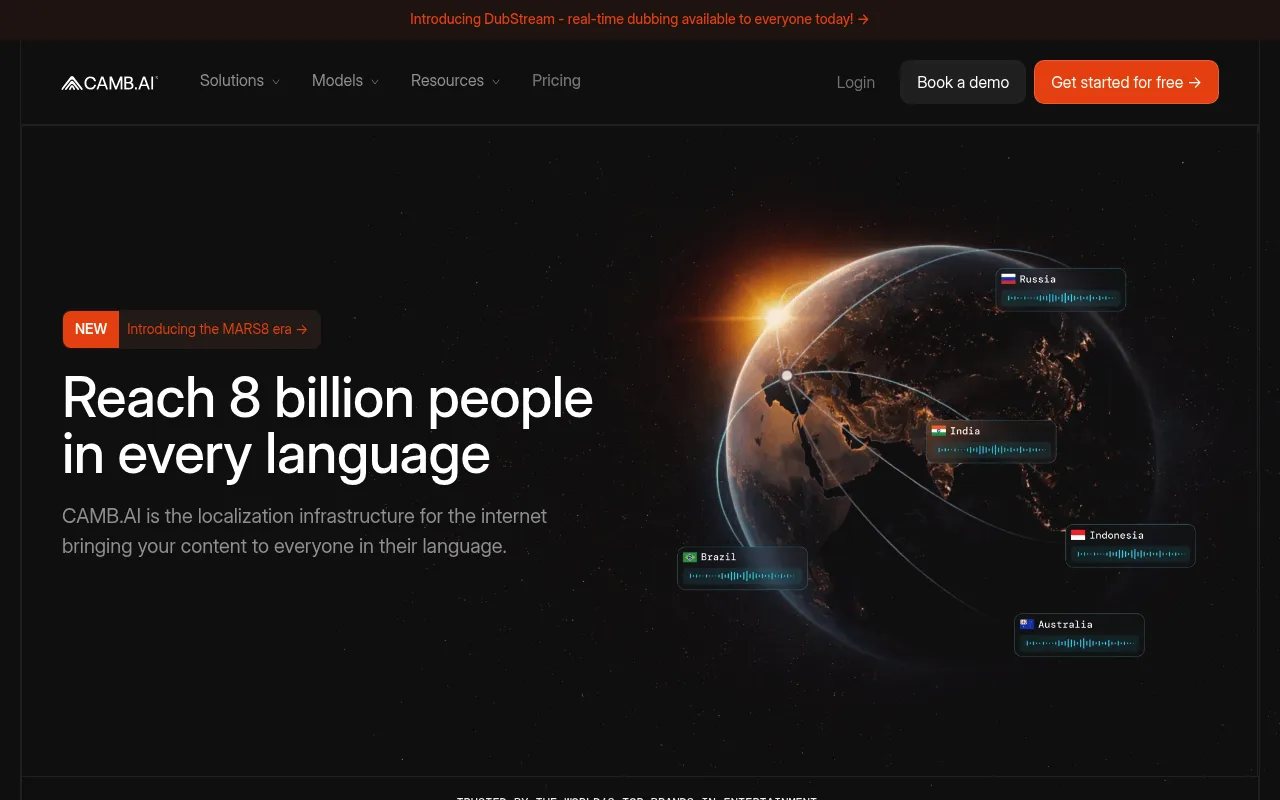This screenshot has width=1280, height=800.
Task: Click the orange NEW badge
Action: (91, 329)
